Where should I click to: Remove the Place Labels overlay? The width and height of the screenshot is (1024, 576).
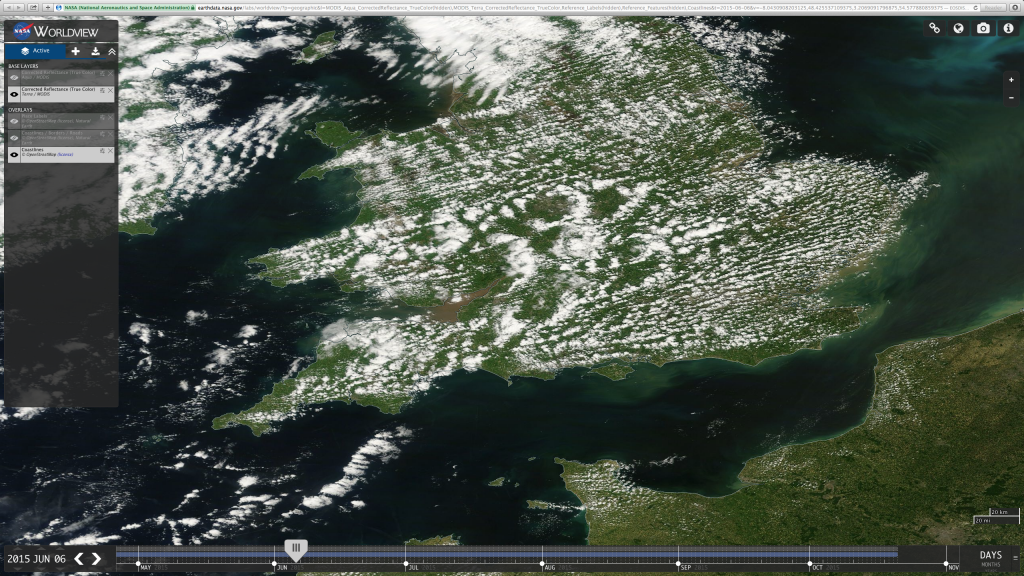click(110, 118)
